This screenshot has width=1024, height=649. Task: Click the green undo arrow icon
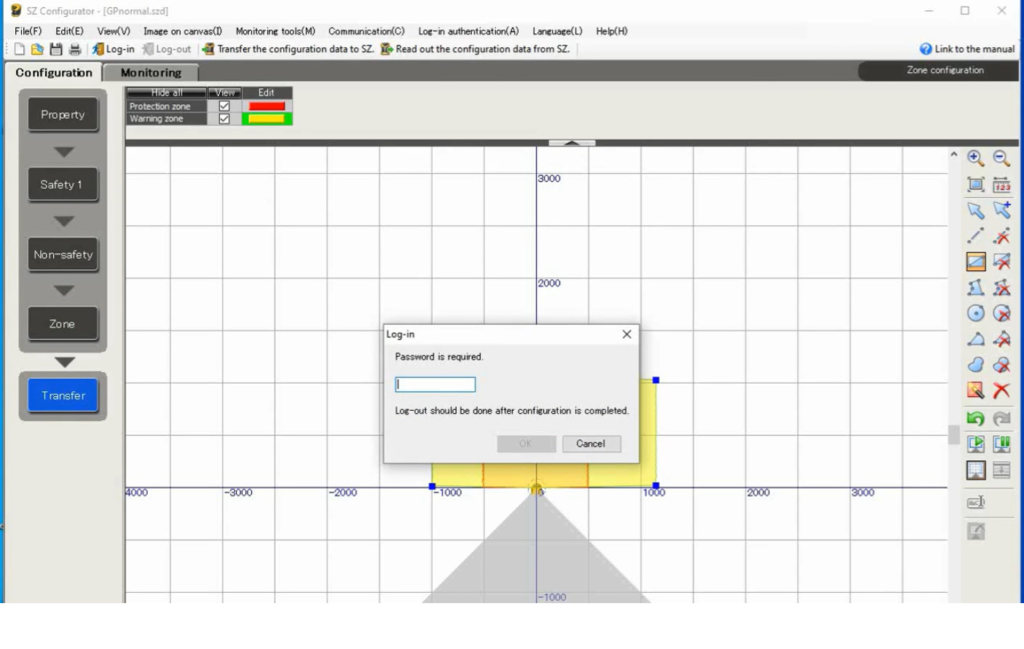point(976,418)
